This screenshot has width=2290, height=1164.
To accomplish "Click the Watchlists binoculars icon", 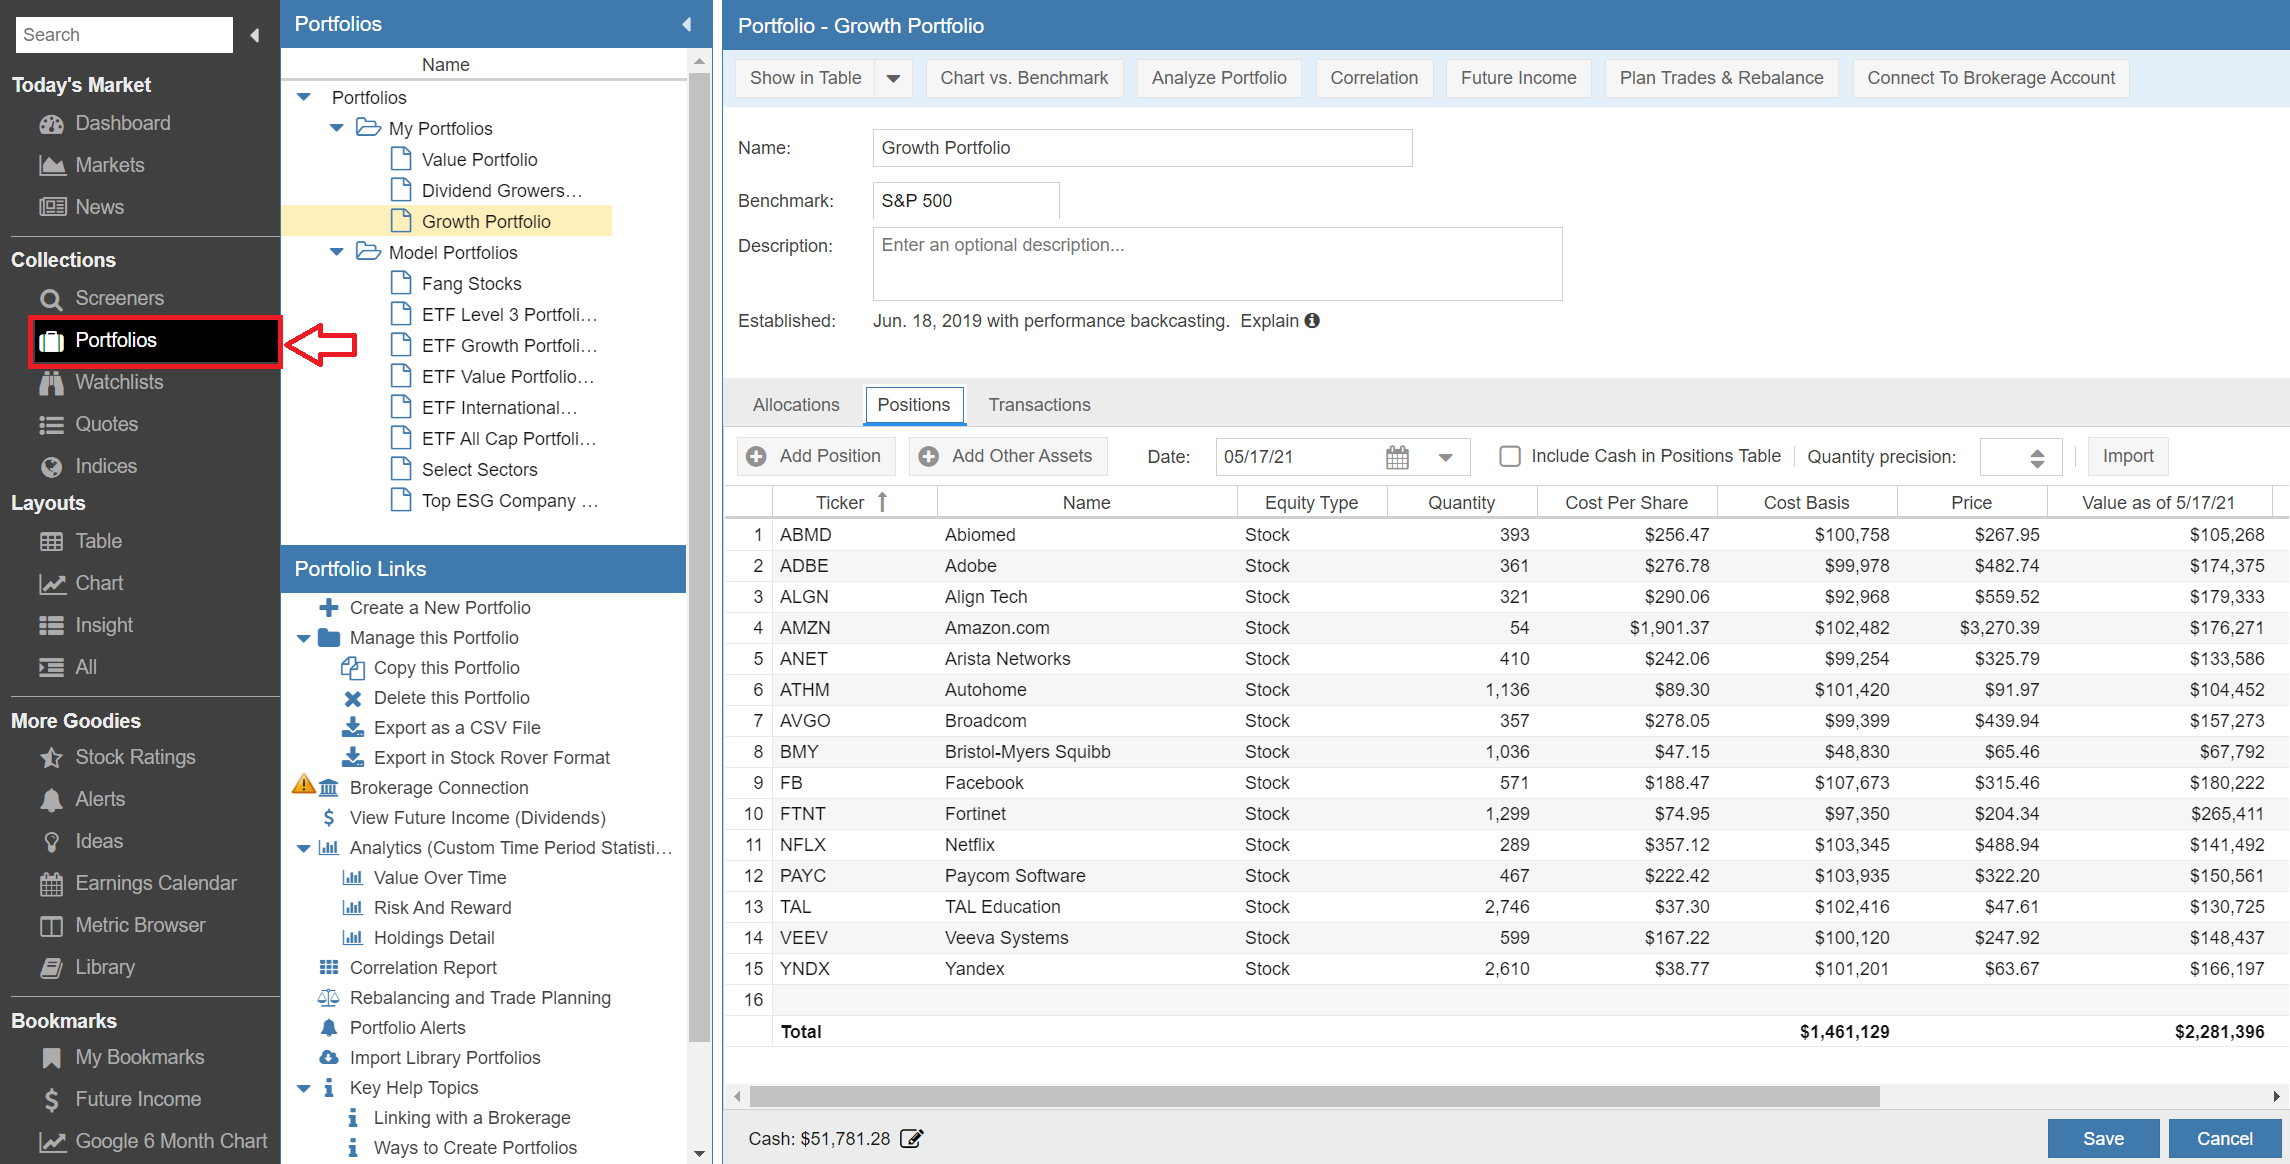I will tap(51, 383).
